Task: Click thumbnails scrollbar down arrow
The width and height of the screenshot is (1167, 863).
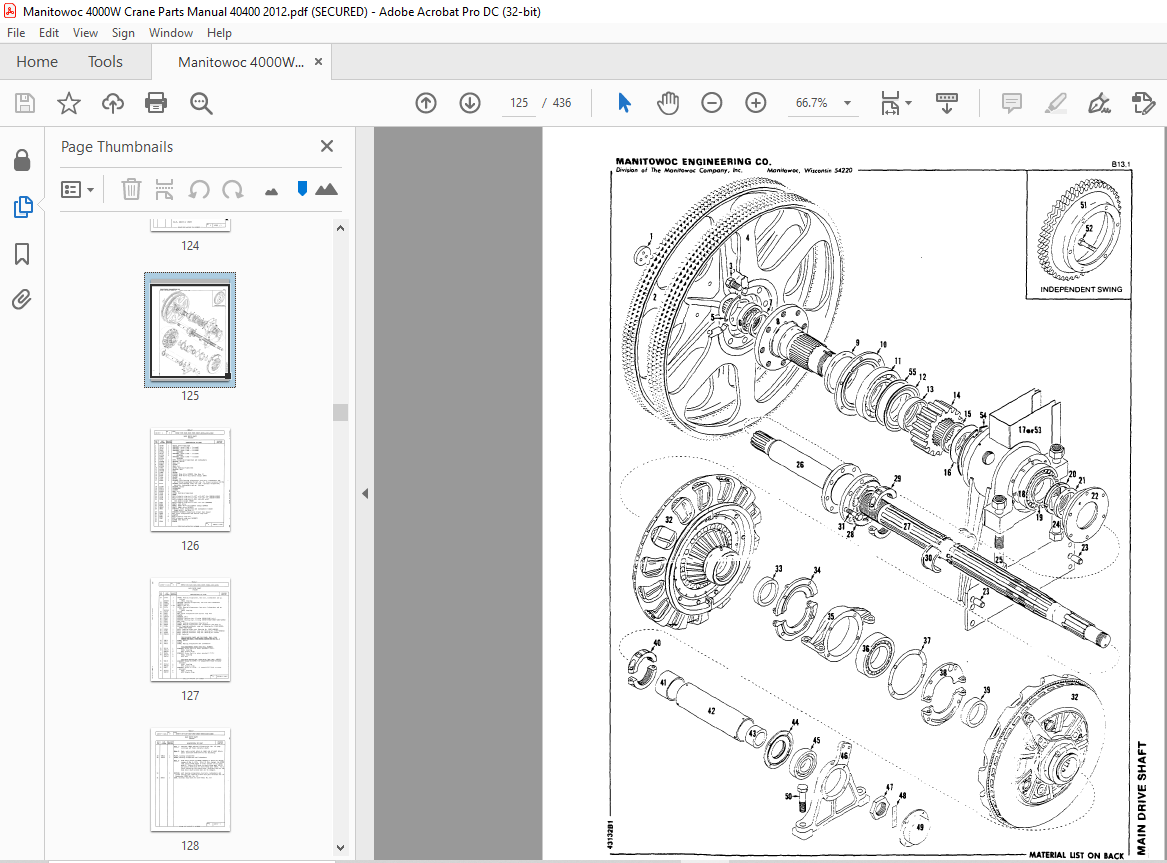Action: (340, 847)
